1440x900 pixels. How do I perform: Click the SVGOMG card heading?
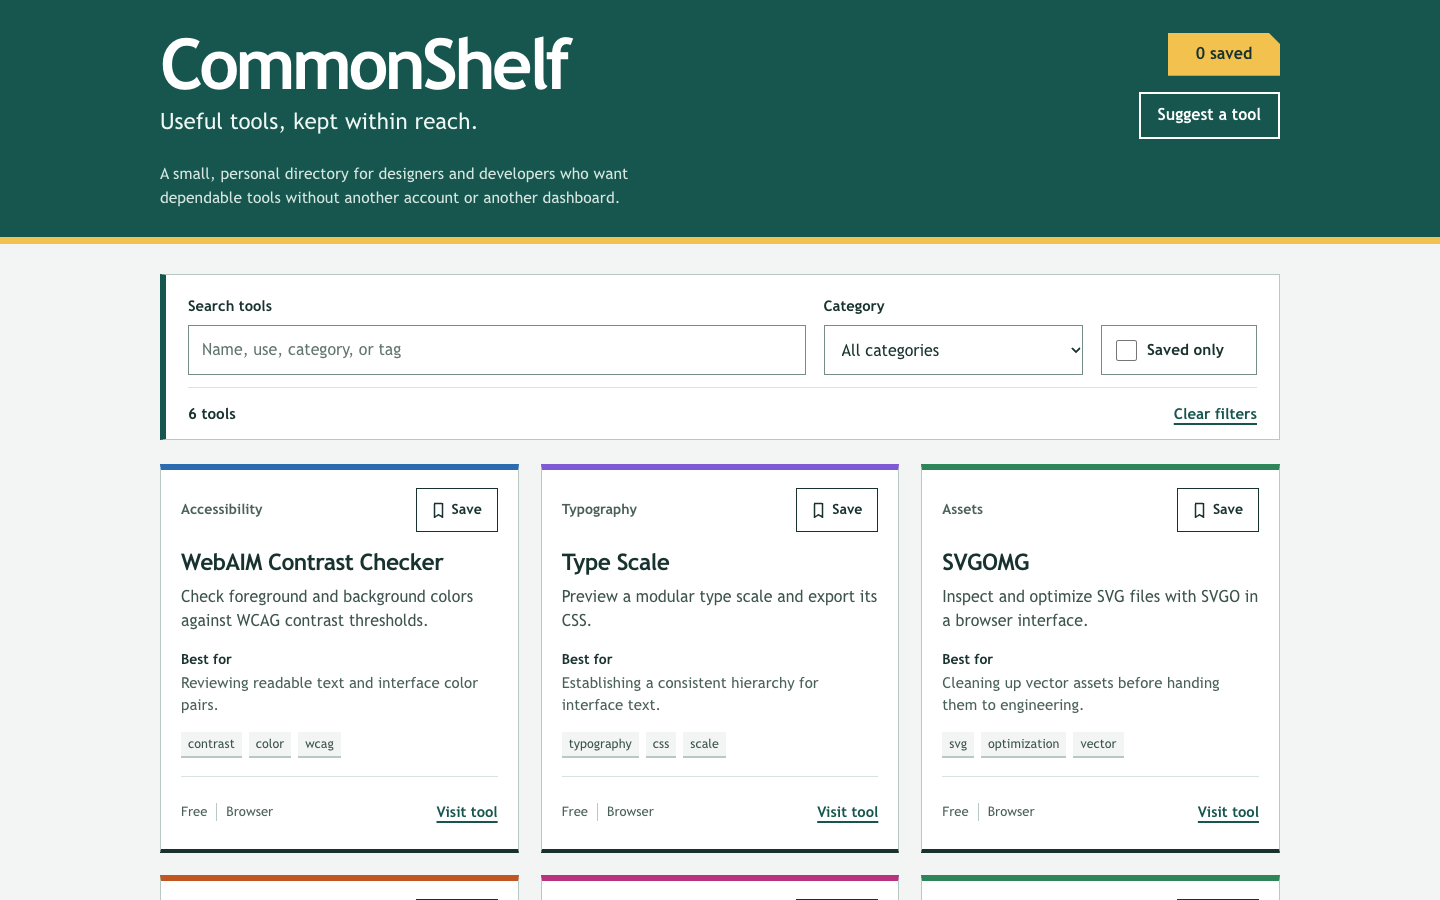click(985, 562)
